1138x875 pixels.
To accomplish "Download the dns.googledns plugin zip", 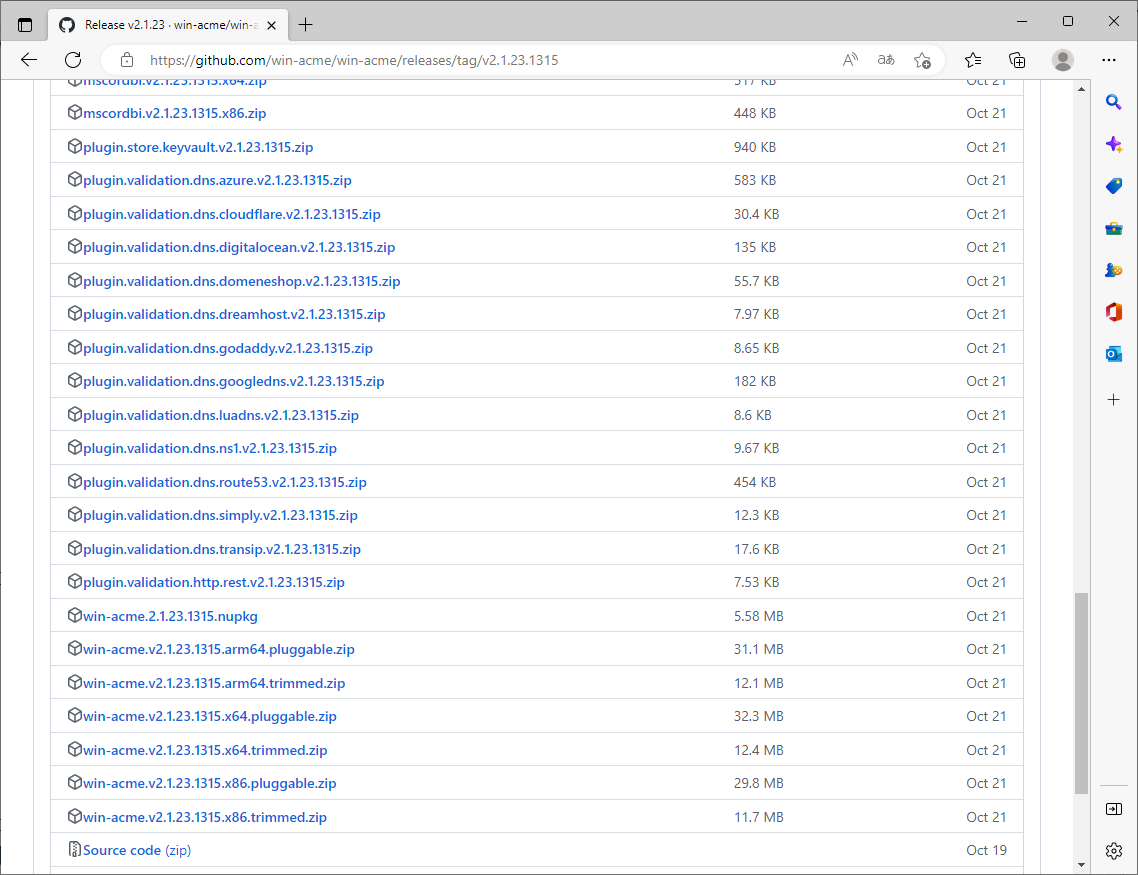I will pyautogui.click(x=234, y=382).
